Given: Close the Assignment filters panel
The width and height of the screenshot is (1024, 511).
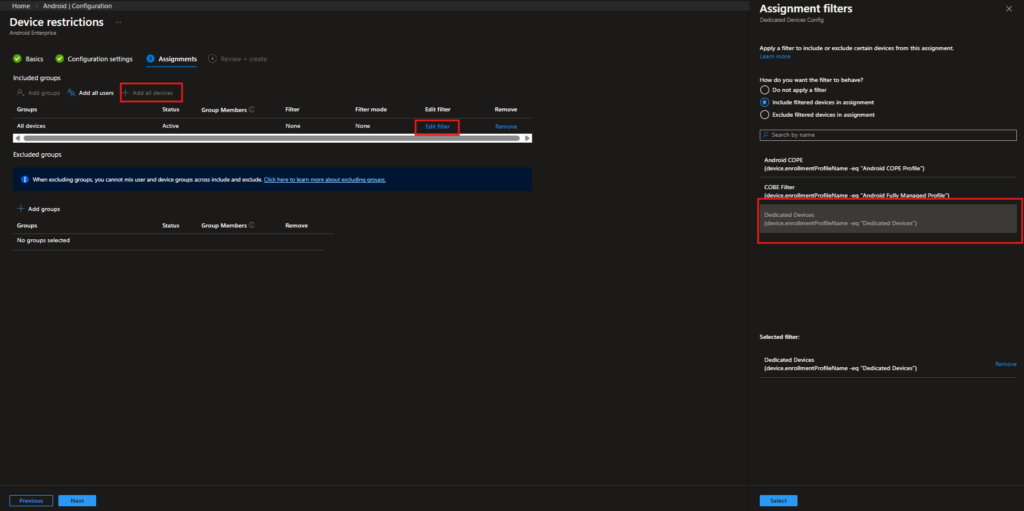Looking at the screenshot, I should pyautogui.click(x=1008, y=8).
